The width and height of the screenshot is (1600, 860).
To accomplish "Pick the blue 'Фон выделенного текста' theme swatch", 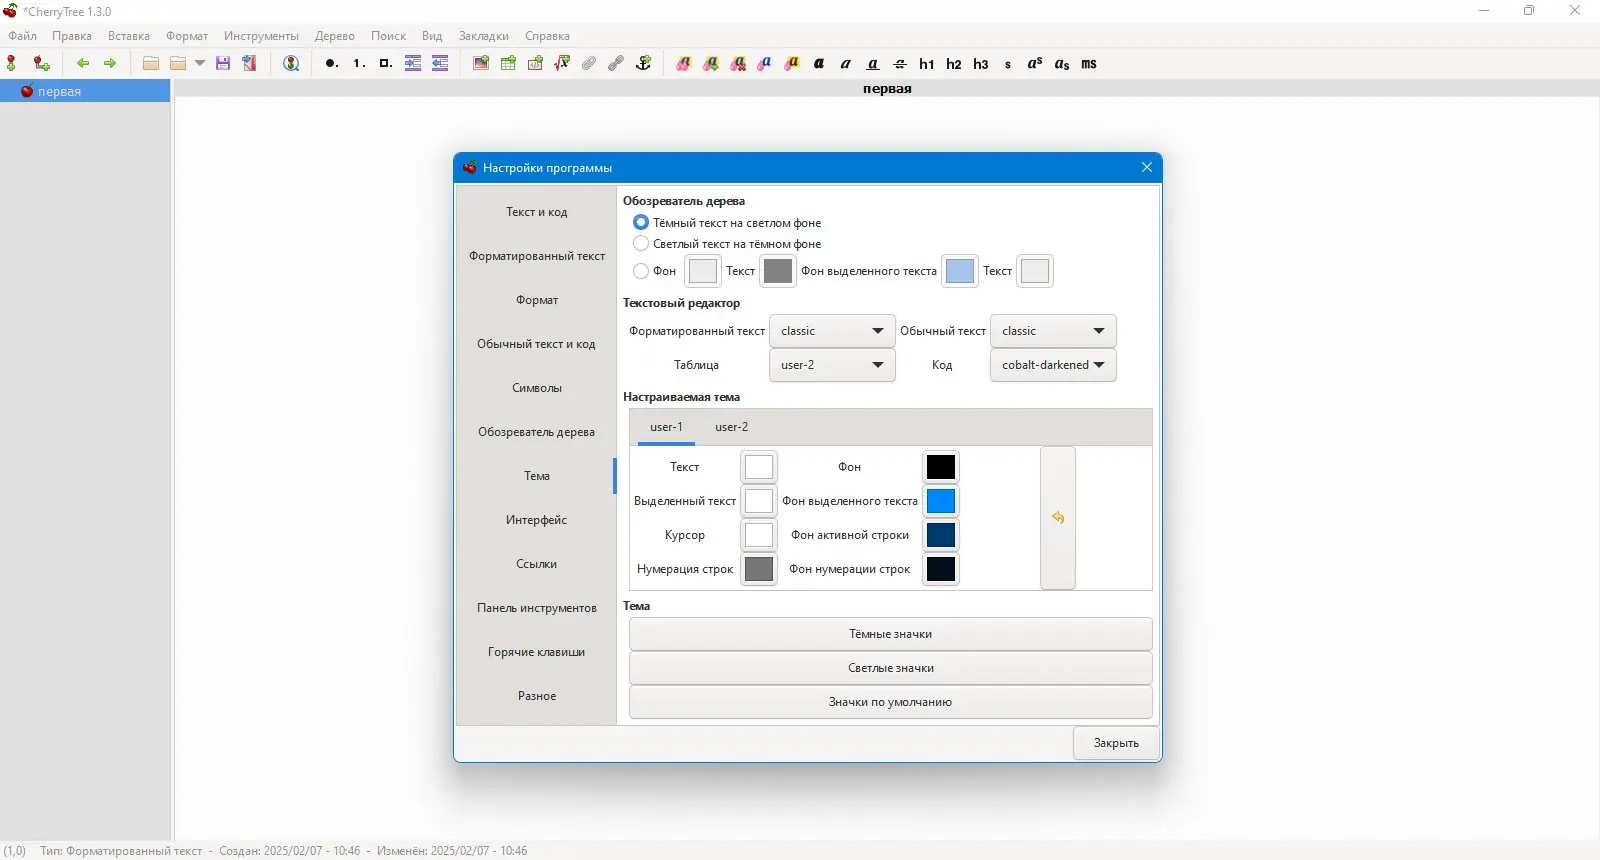I will click(941, 501).
